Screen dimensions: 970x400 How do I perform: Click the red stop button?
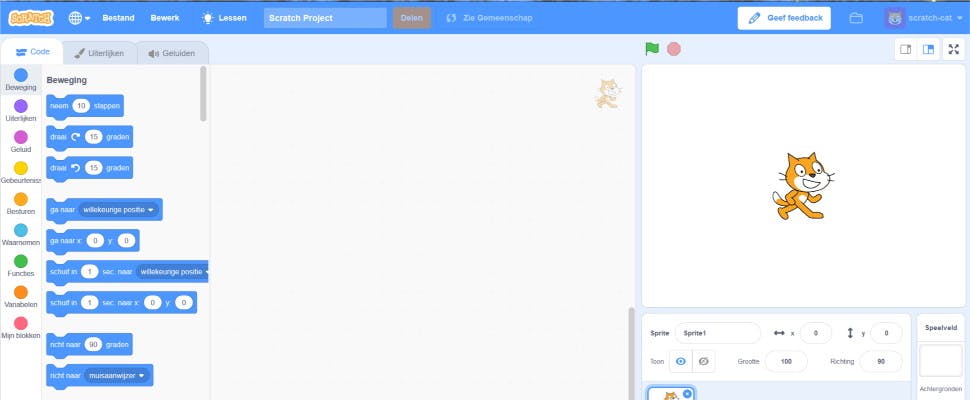coord(674,49)
